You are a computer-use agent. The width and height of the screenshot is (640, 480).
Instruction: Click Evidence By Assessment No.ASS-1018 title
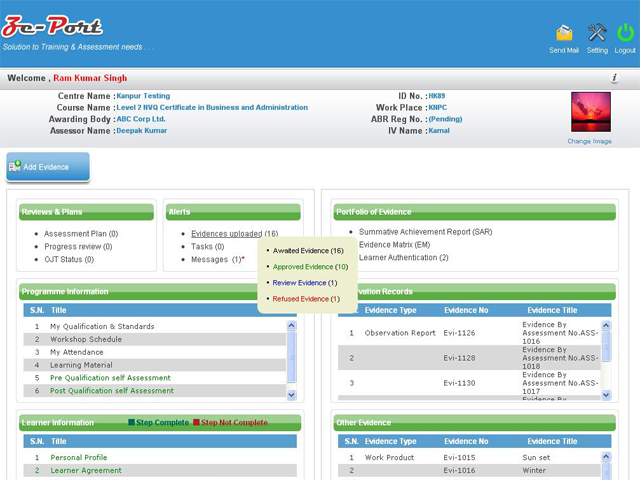point(560,358)
